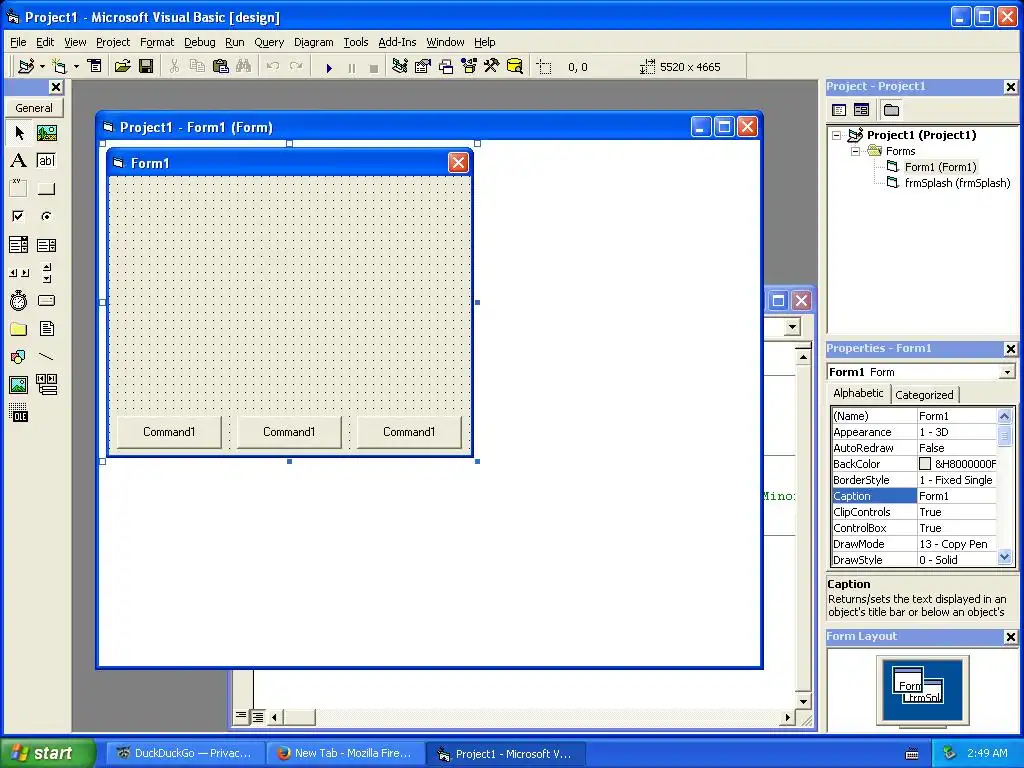Click View Code icon in Project panel

click(839, 110)
